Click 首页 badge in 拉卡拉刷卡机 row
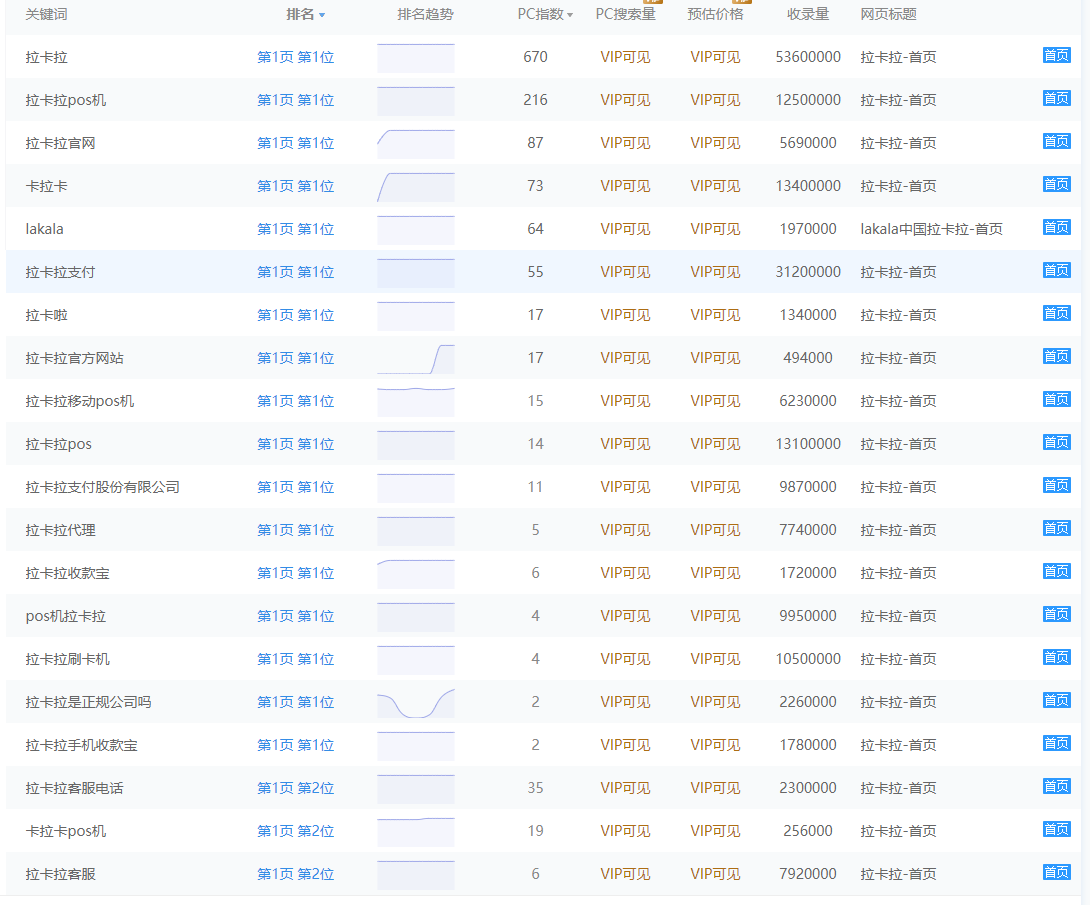This screenshot has height=905, width=1090. [x=1056, y=658]
